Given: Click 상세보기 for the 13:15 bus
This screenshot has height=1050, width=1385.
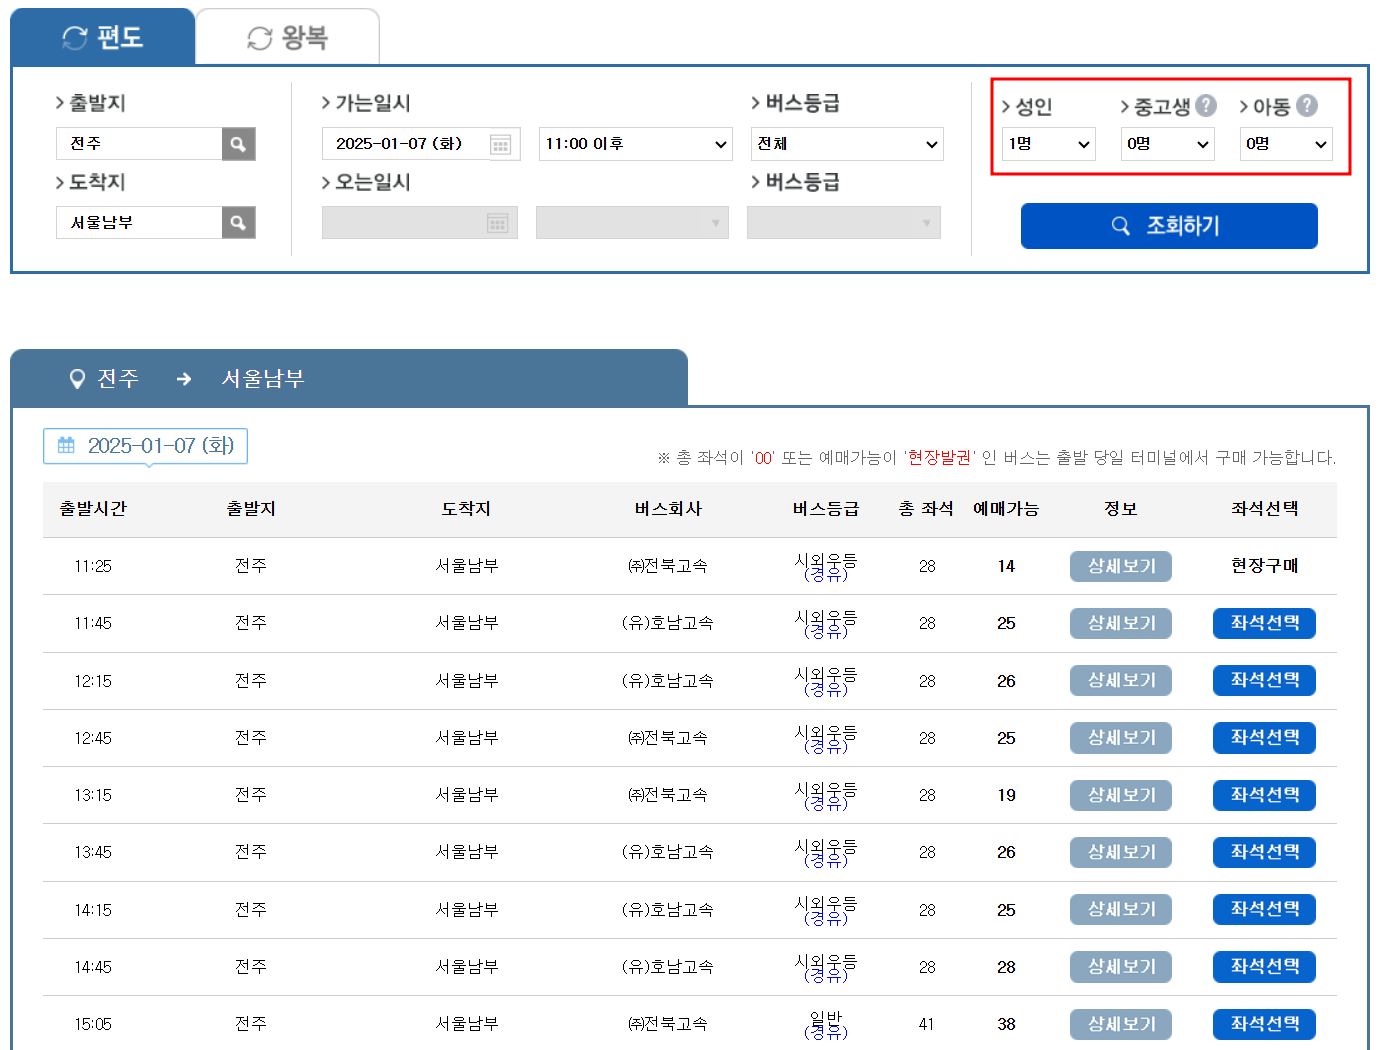Looking at the screenshot, I should coord(1121,795).
